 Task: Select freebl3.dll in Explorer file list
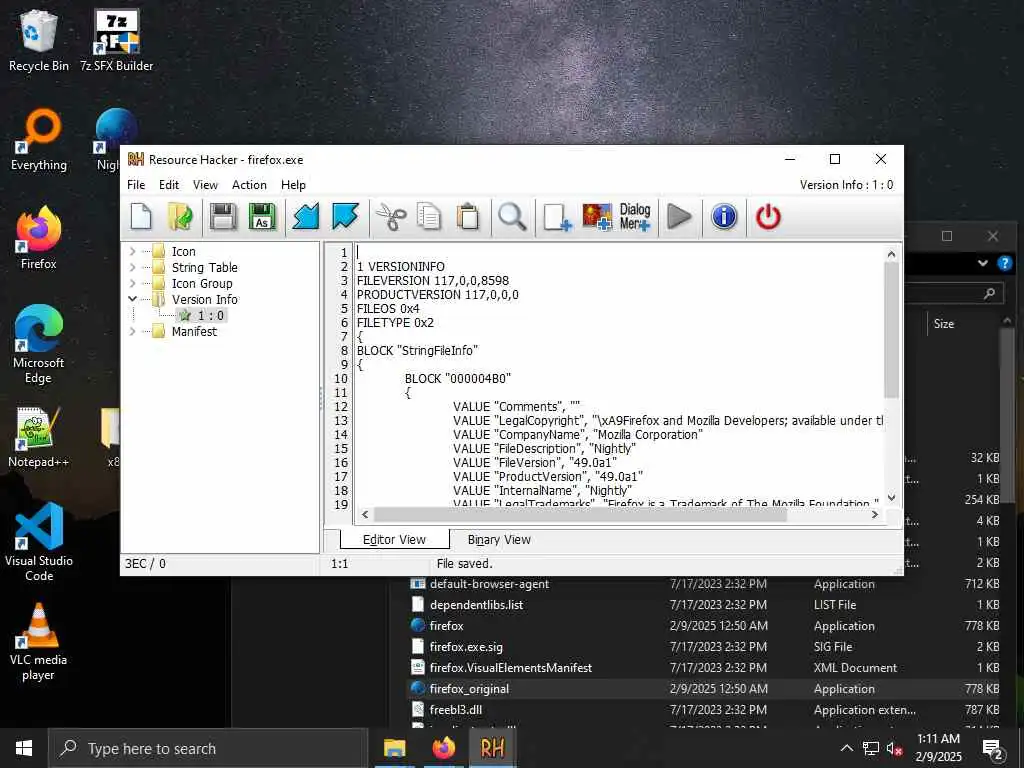pos(455,709)
